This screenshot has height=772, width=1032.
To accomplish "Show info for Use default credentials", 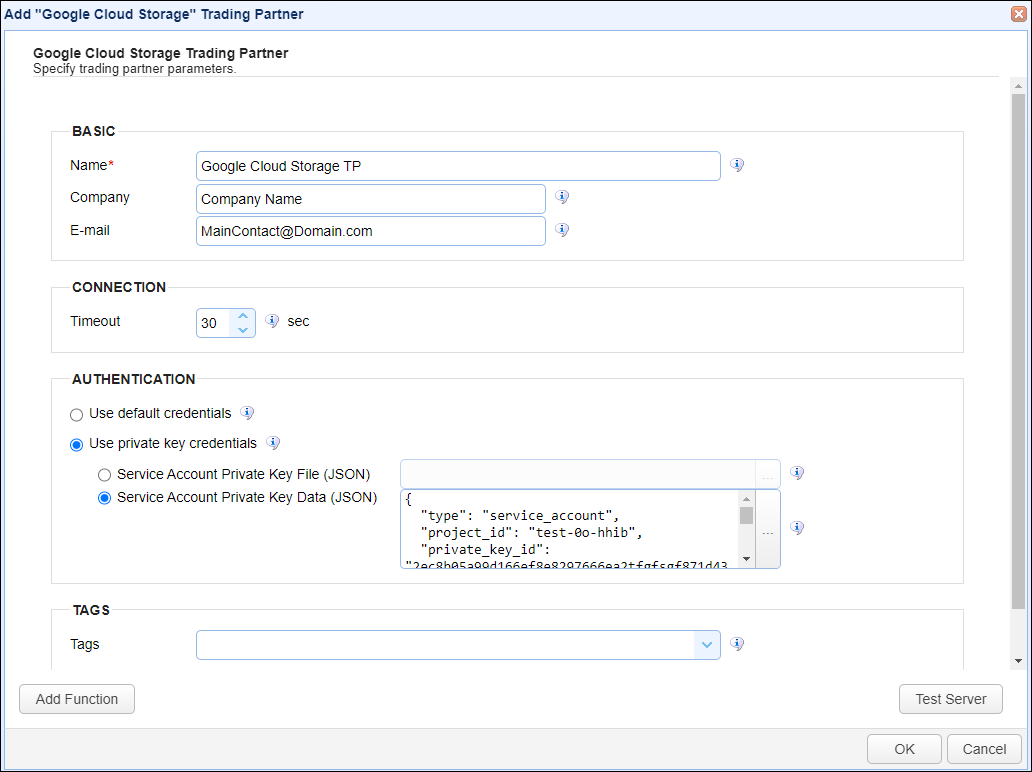I will pos(247,413).
